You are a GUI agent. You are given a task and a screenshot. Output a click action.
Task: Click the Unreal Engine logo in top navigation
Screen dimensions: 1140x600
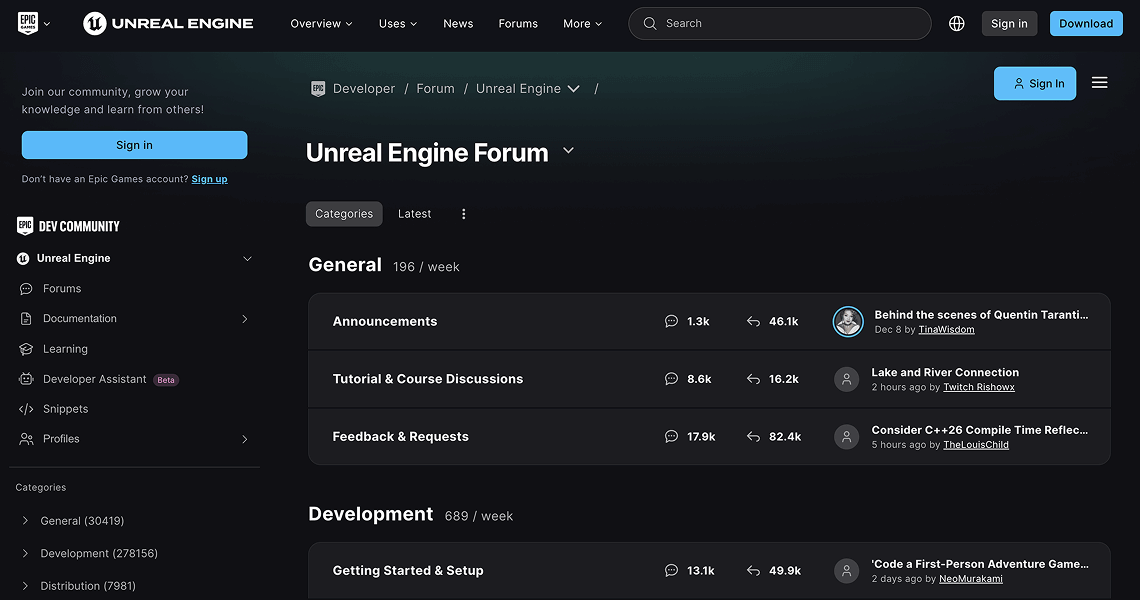pos(167,22)
